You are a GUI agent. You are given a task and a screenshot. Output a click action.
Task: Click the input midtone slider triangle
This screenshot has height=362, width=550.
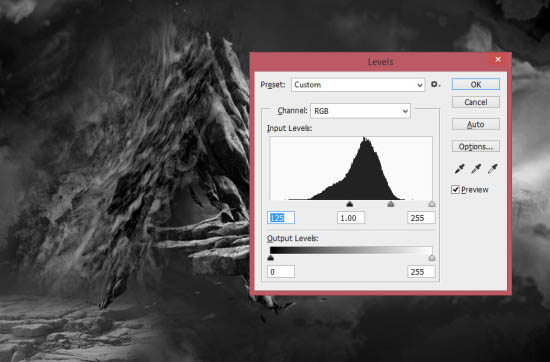pos(390,204)
